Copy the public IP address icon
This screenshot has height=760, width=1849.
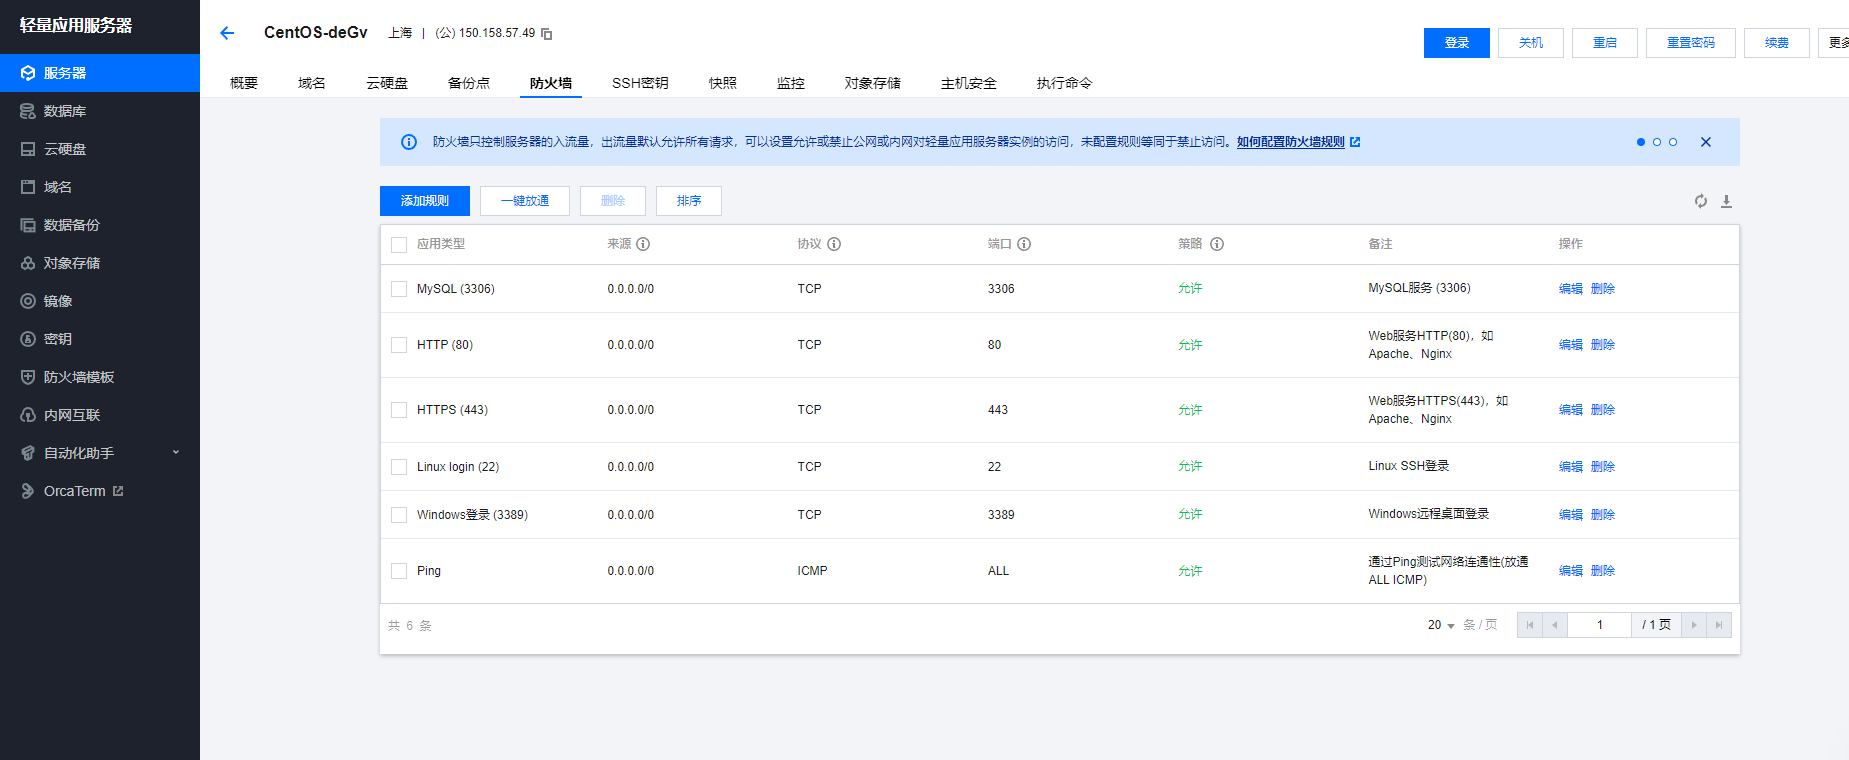point(547,34)
